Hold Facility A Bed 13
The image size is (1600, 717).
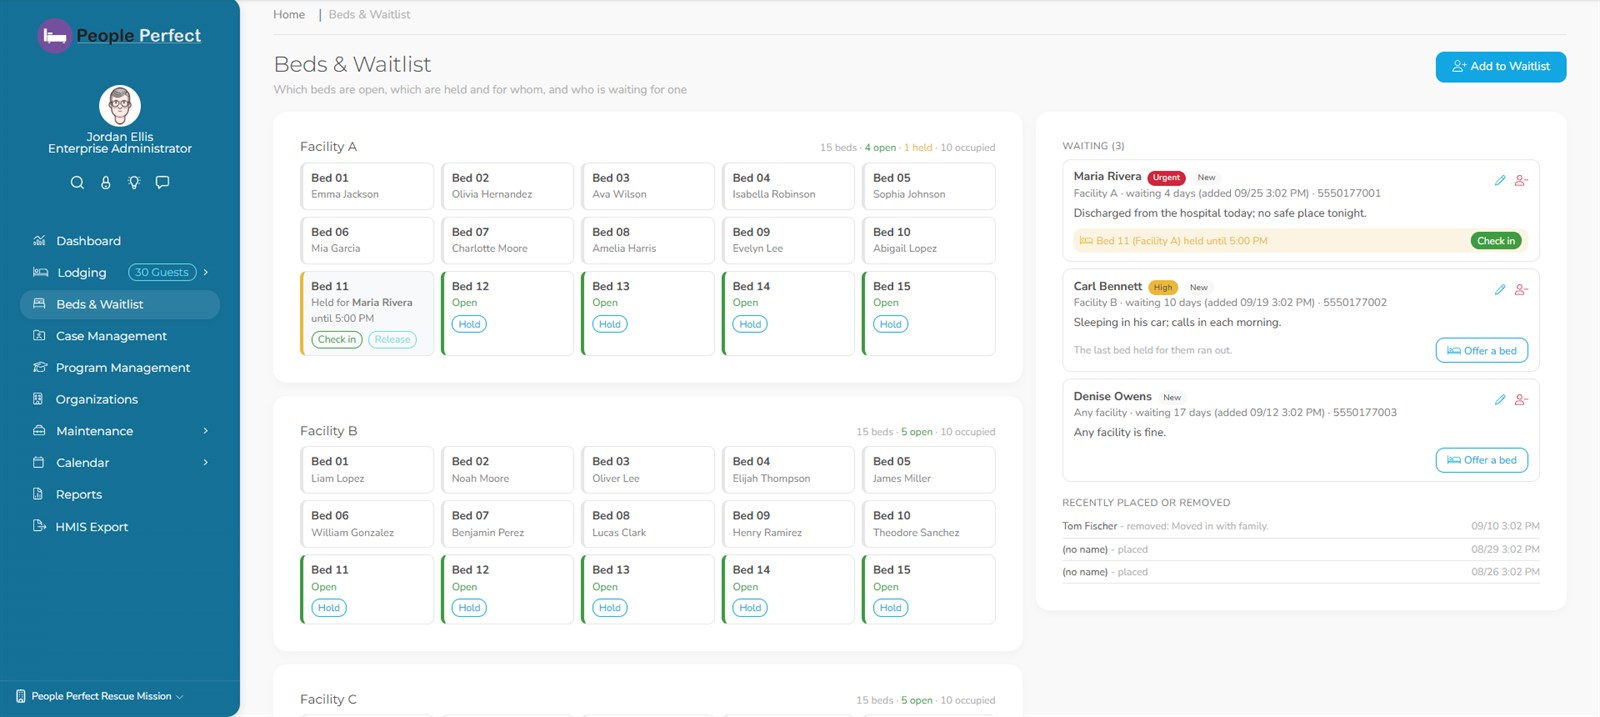point(610,324)
